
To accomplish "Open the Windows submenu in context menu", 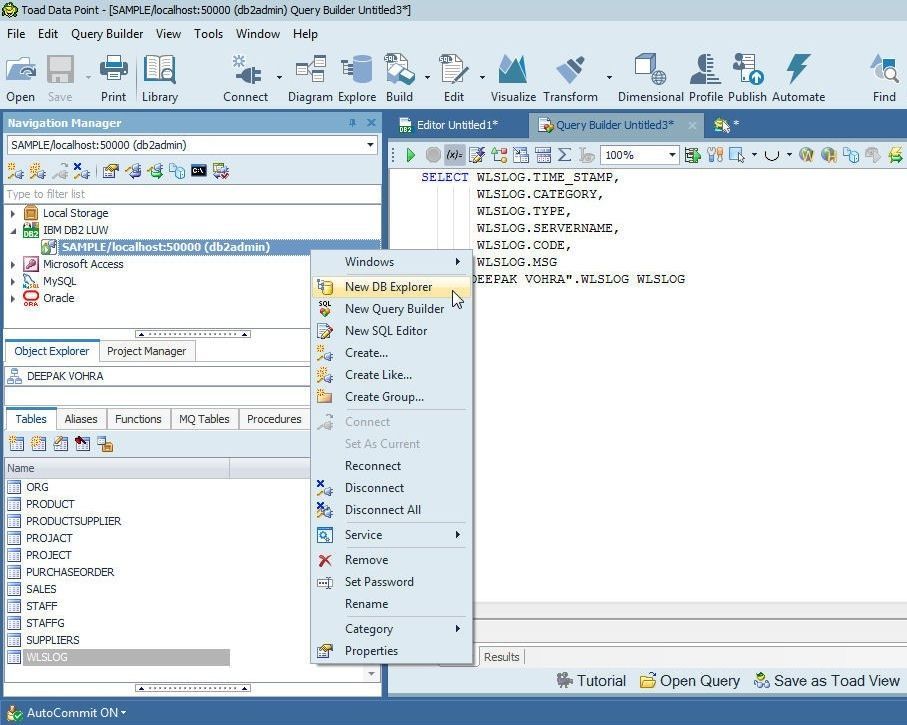I will (x=392, y=262).
